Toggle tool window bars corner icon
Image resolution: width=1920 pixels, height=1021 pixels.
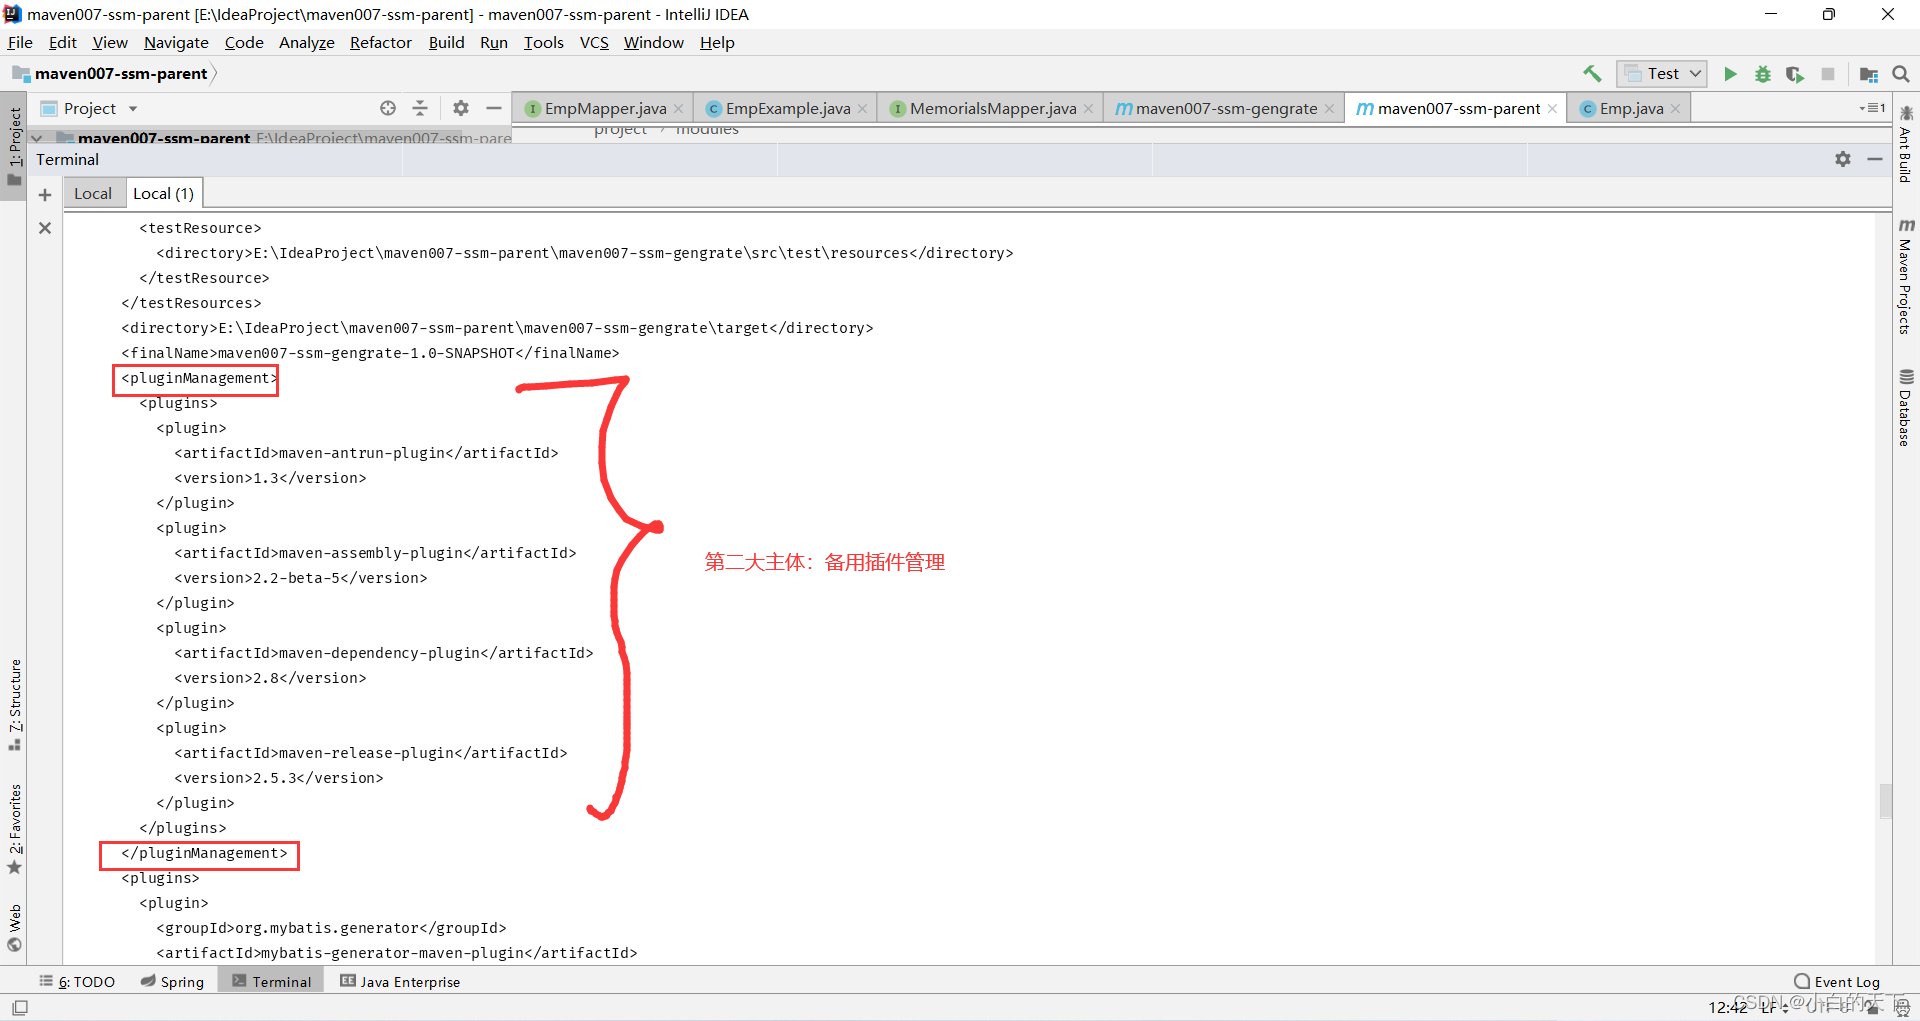tap(20, 1007)
